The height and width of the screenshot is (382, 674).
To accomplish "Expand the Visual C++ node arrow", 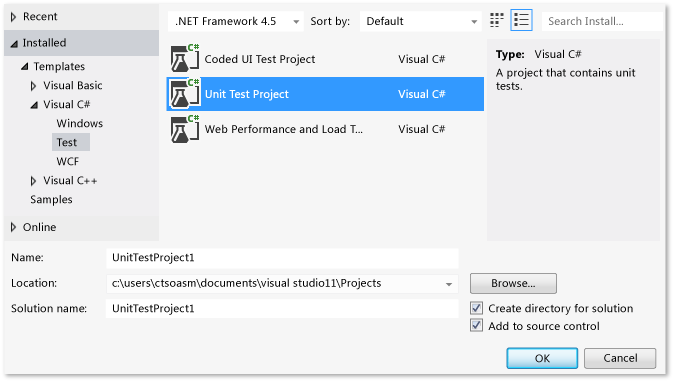I will [x=34, y=181].
